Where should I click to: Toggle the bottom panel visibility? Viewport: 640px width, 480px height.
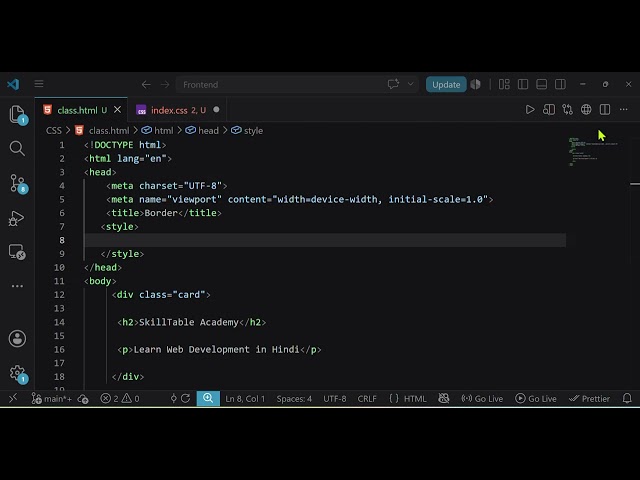[x=542, y=84]
